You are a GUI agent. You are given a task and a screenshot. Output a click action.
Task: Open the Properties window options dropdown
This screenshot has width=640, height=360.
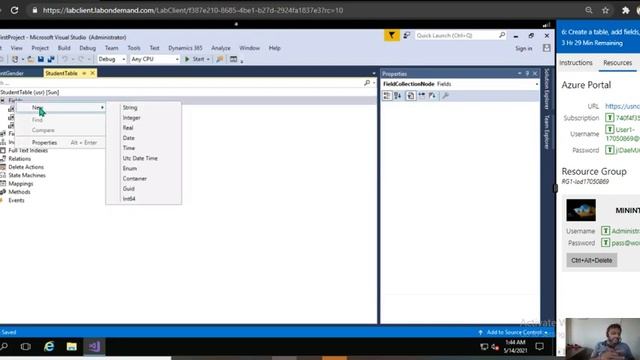pyautogui.click(x=519, y=73)
